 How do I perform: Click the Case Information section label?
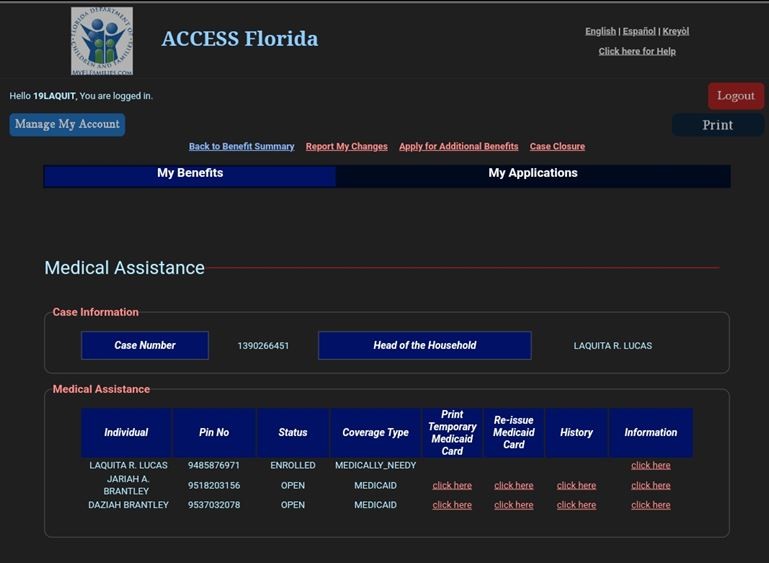coord(96,312)
